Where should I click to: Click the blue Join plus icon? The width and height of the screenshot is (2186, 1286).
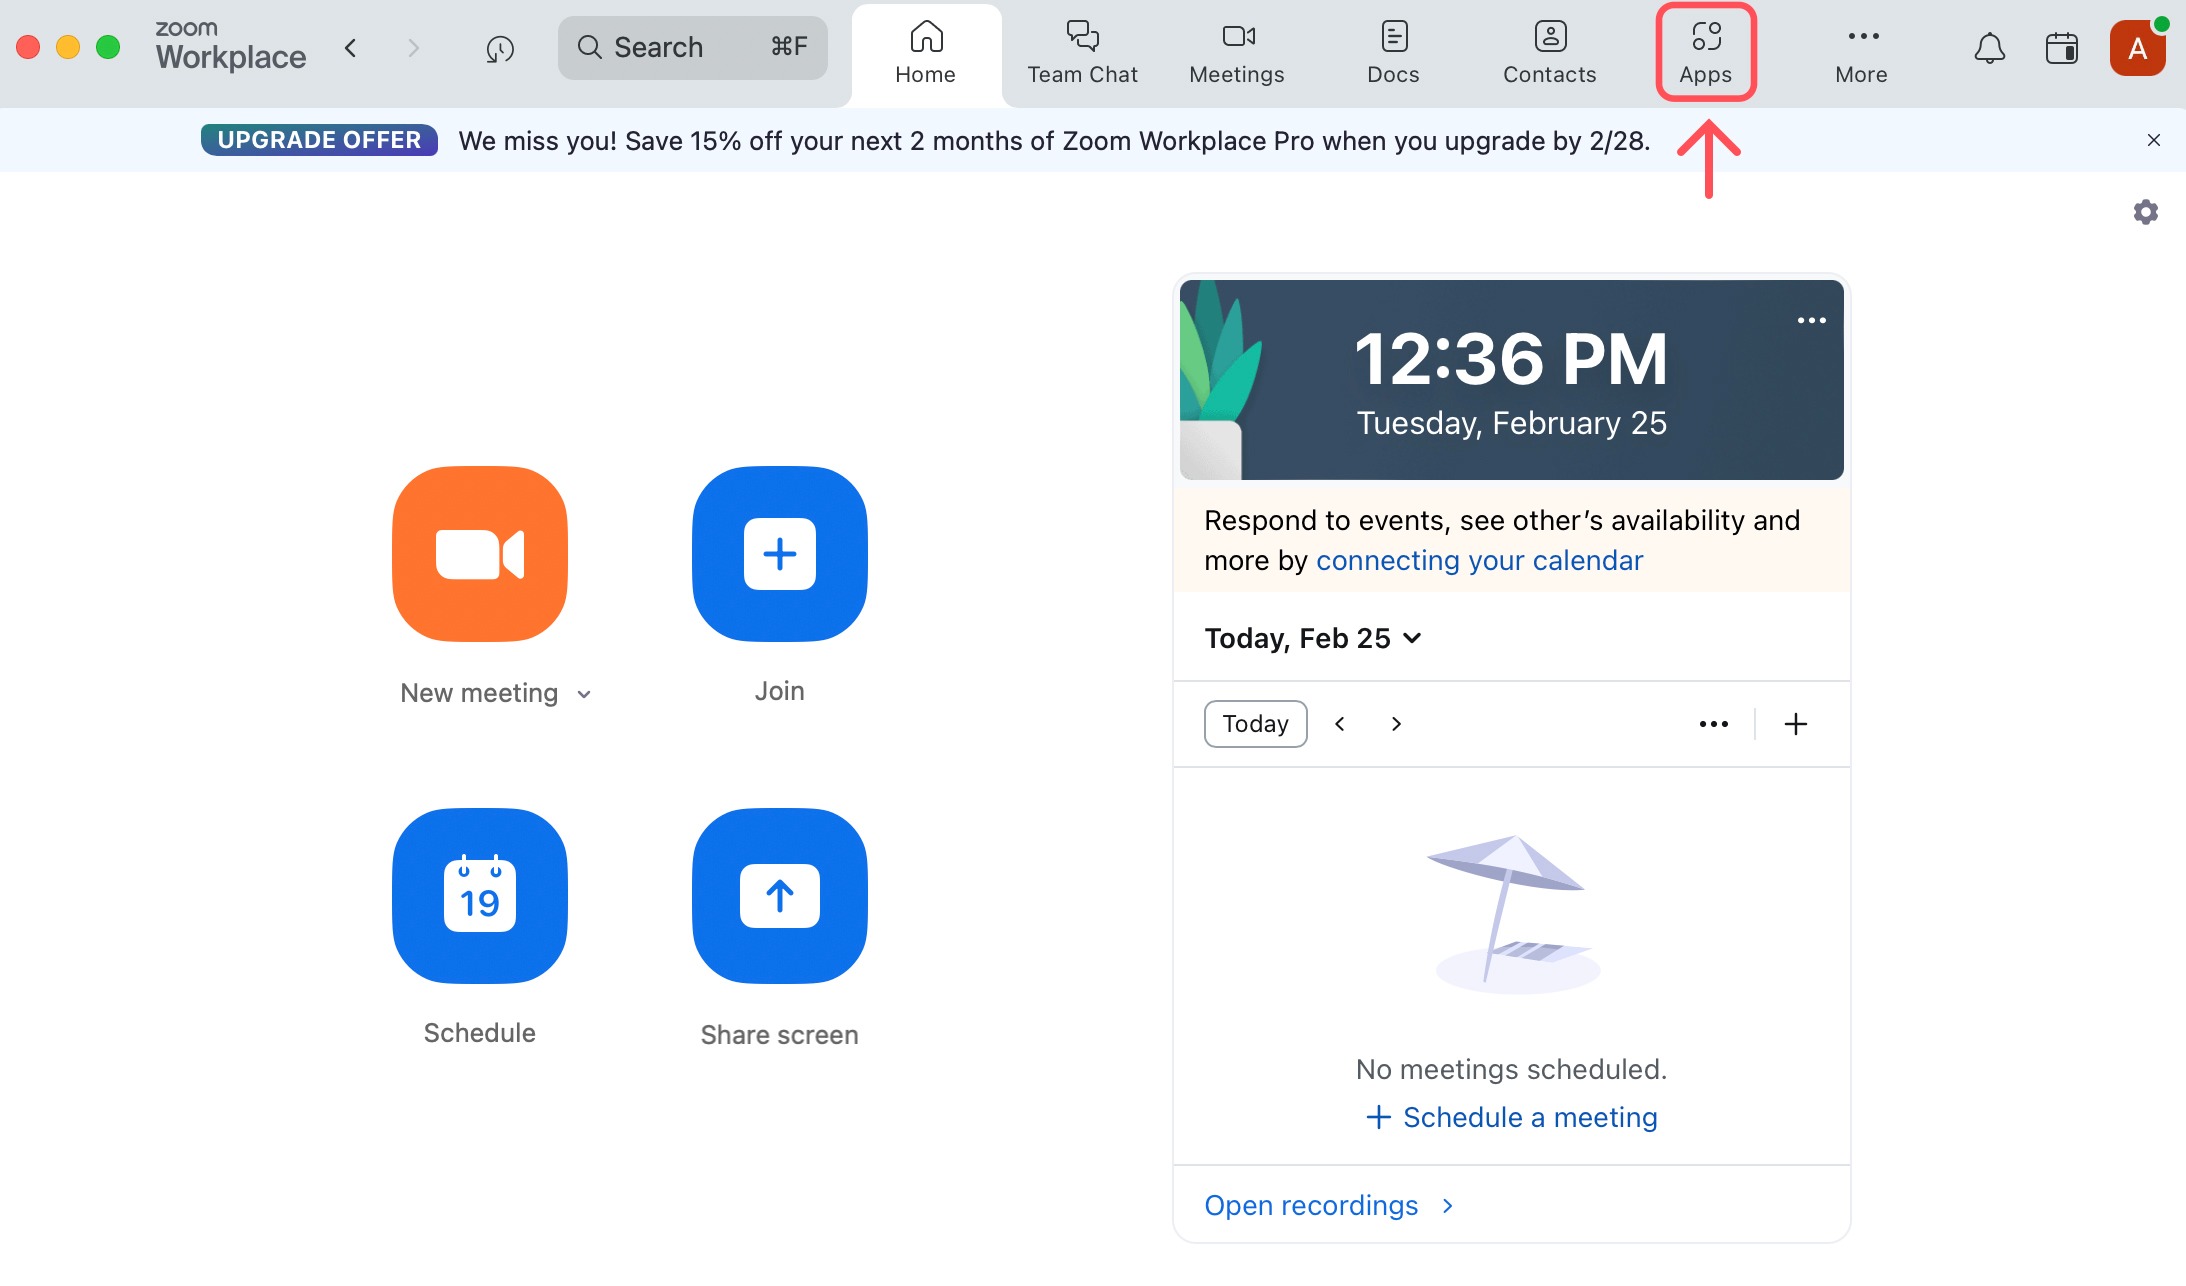780,553
